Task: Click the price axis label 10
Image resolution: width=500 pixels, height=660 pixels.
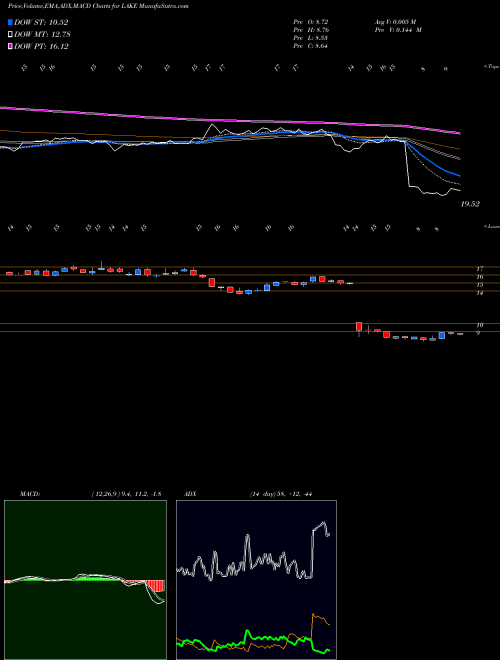Action: [x=479, y=325]
